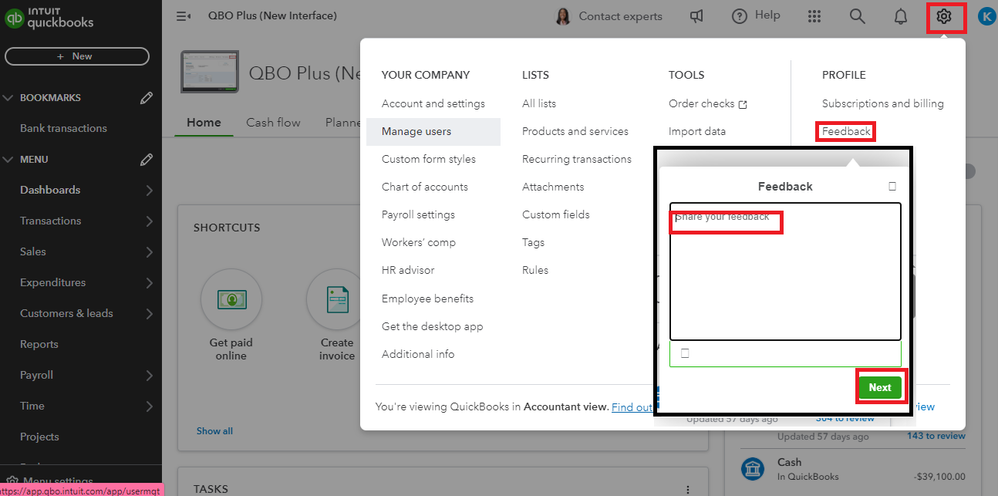Open Workers' comp
Viewport: 998px width, 496px height.
click(x=418, y=242)
